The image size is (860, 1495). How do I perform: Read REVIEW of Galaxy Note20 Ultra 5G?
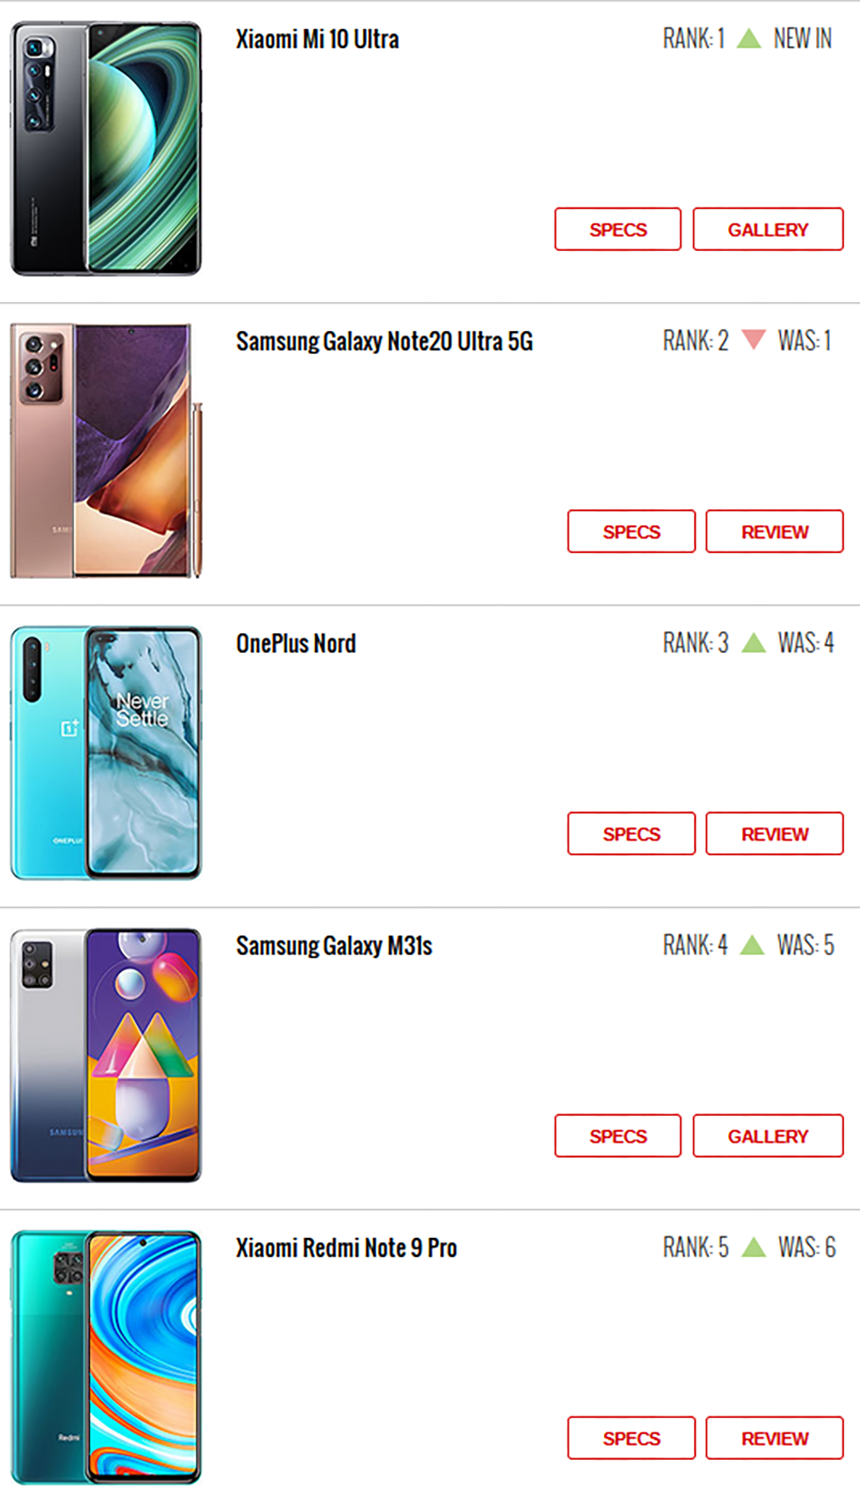[x=775, y=531]
